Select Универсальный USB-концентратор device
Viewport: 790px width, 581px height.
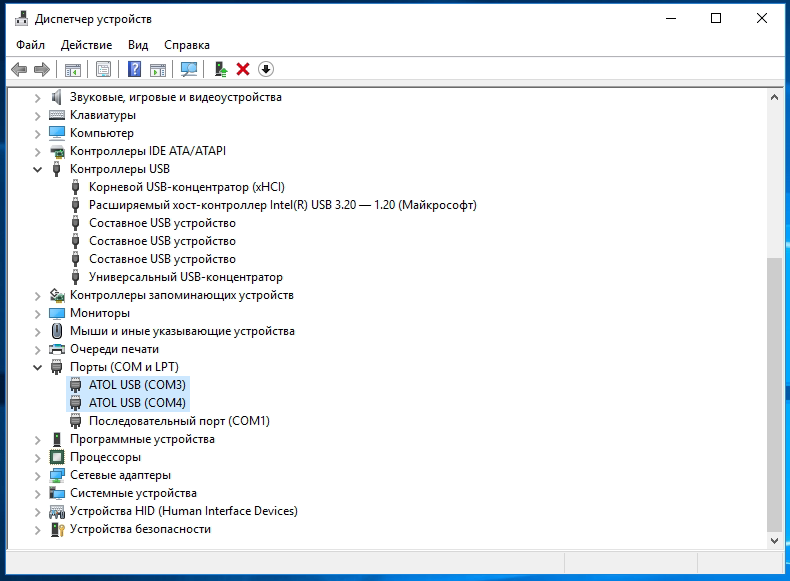pyautogui.click(x=185, y=277)
